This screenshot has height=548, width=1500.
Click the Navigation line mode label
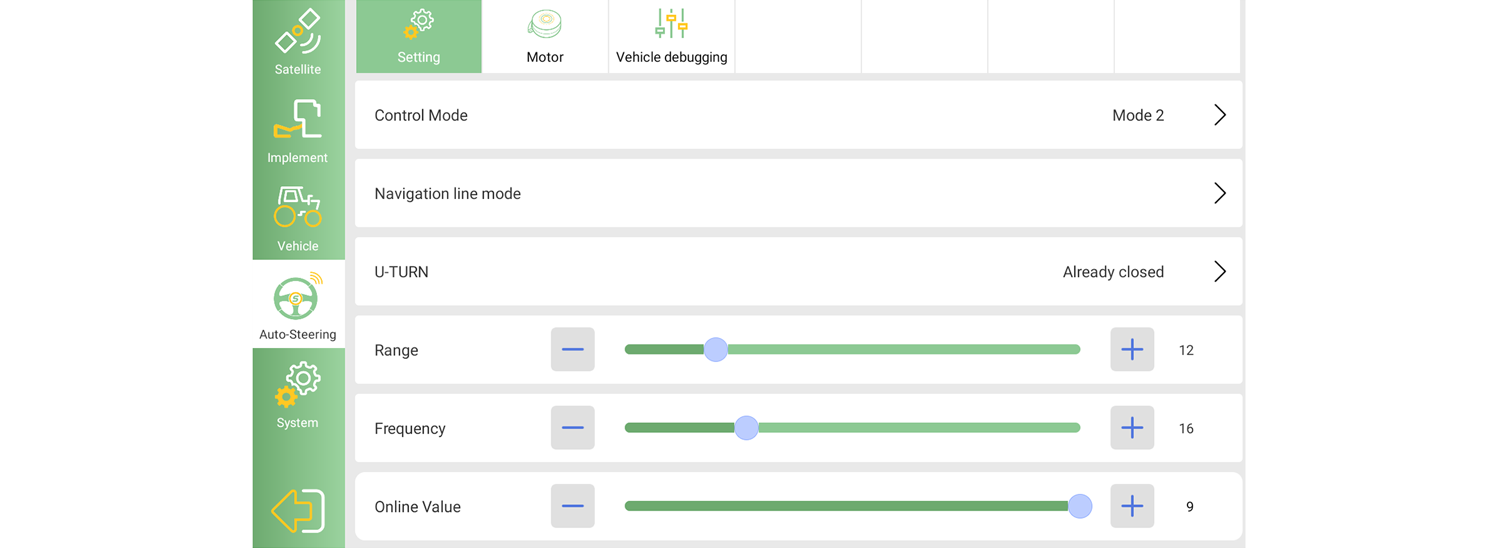tap(448, 194)
